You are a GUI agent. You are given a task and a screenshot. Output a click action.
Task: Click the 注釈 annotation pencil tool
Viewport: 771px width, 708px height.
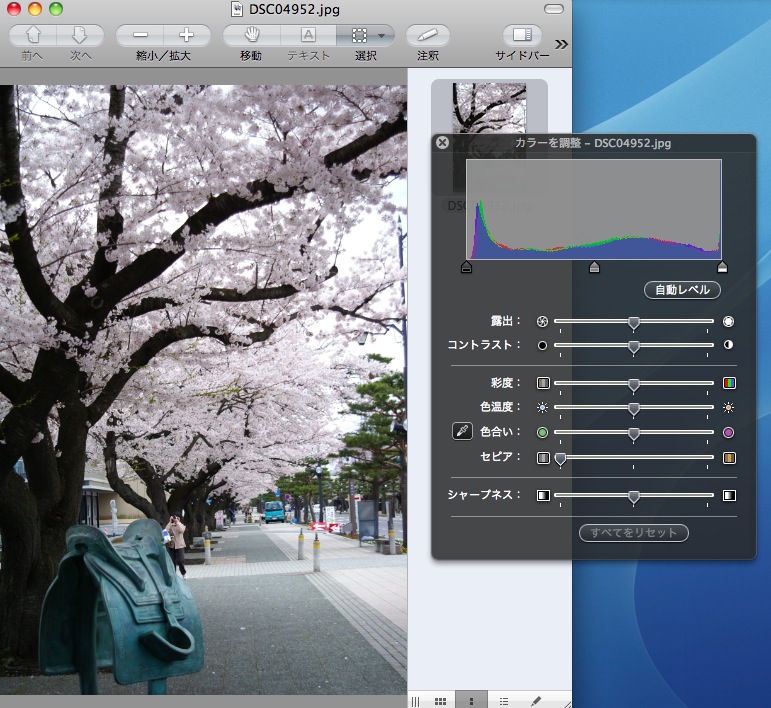[427, 35]
